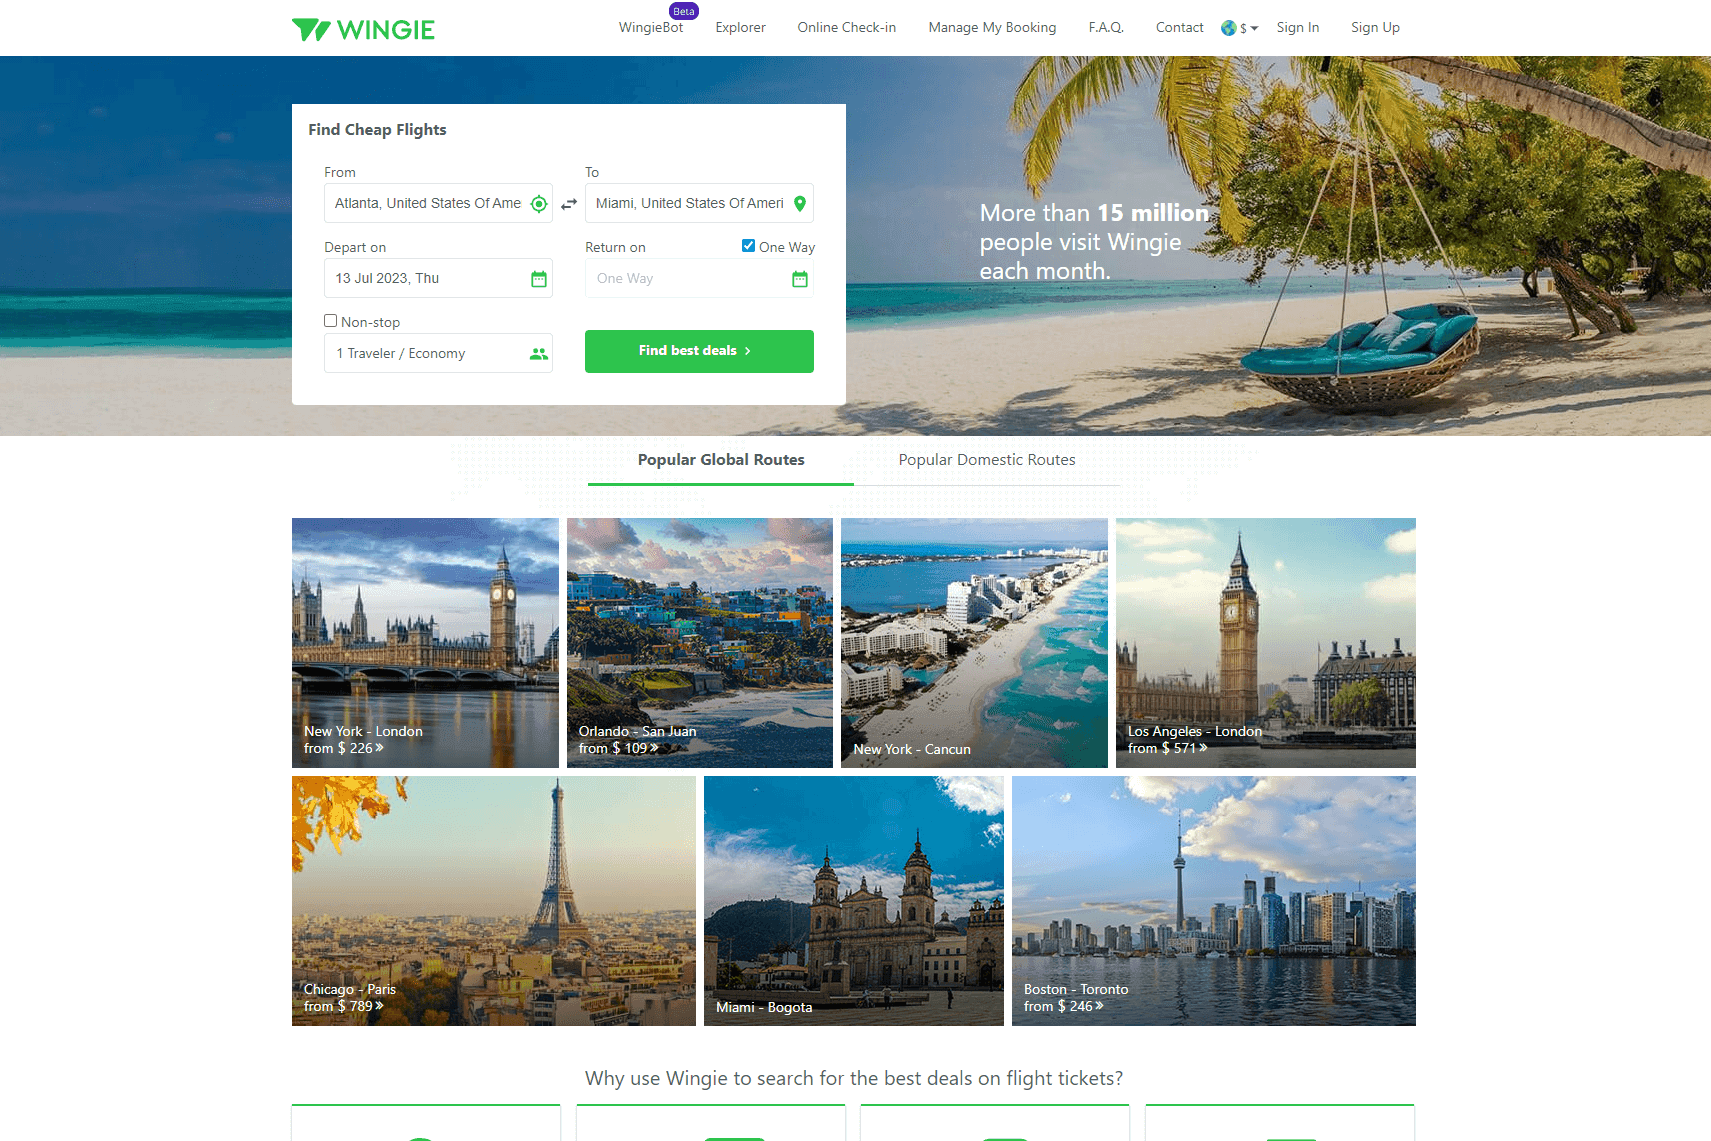Click the globe currency icon
Image resolution: width=1711 pixels, height=1141 pixels.
click(x=1229, y=28)
